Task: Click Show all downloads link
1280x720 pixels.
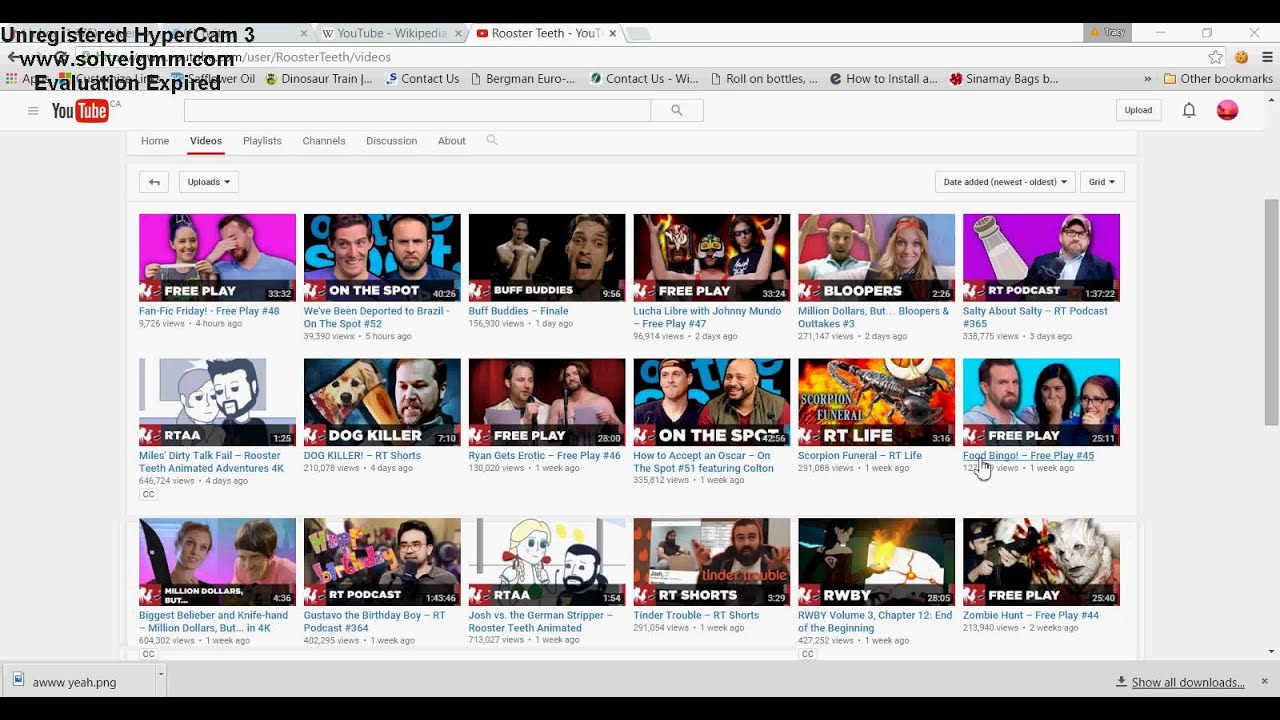Action: (1188, 682)
